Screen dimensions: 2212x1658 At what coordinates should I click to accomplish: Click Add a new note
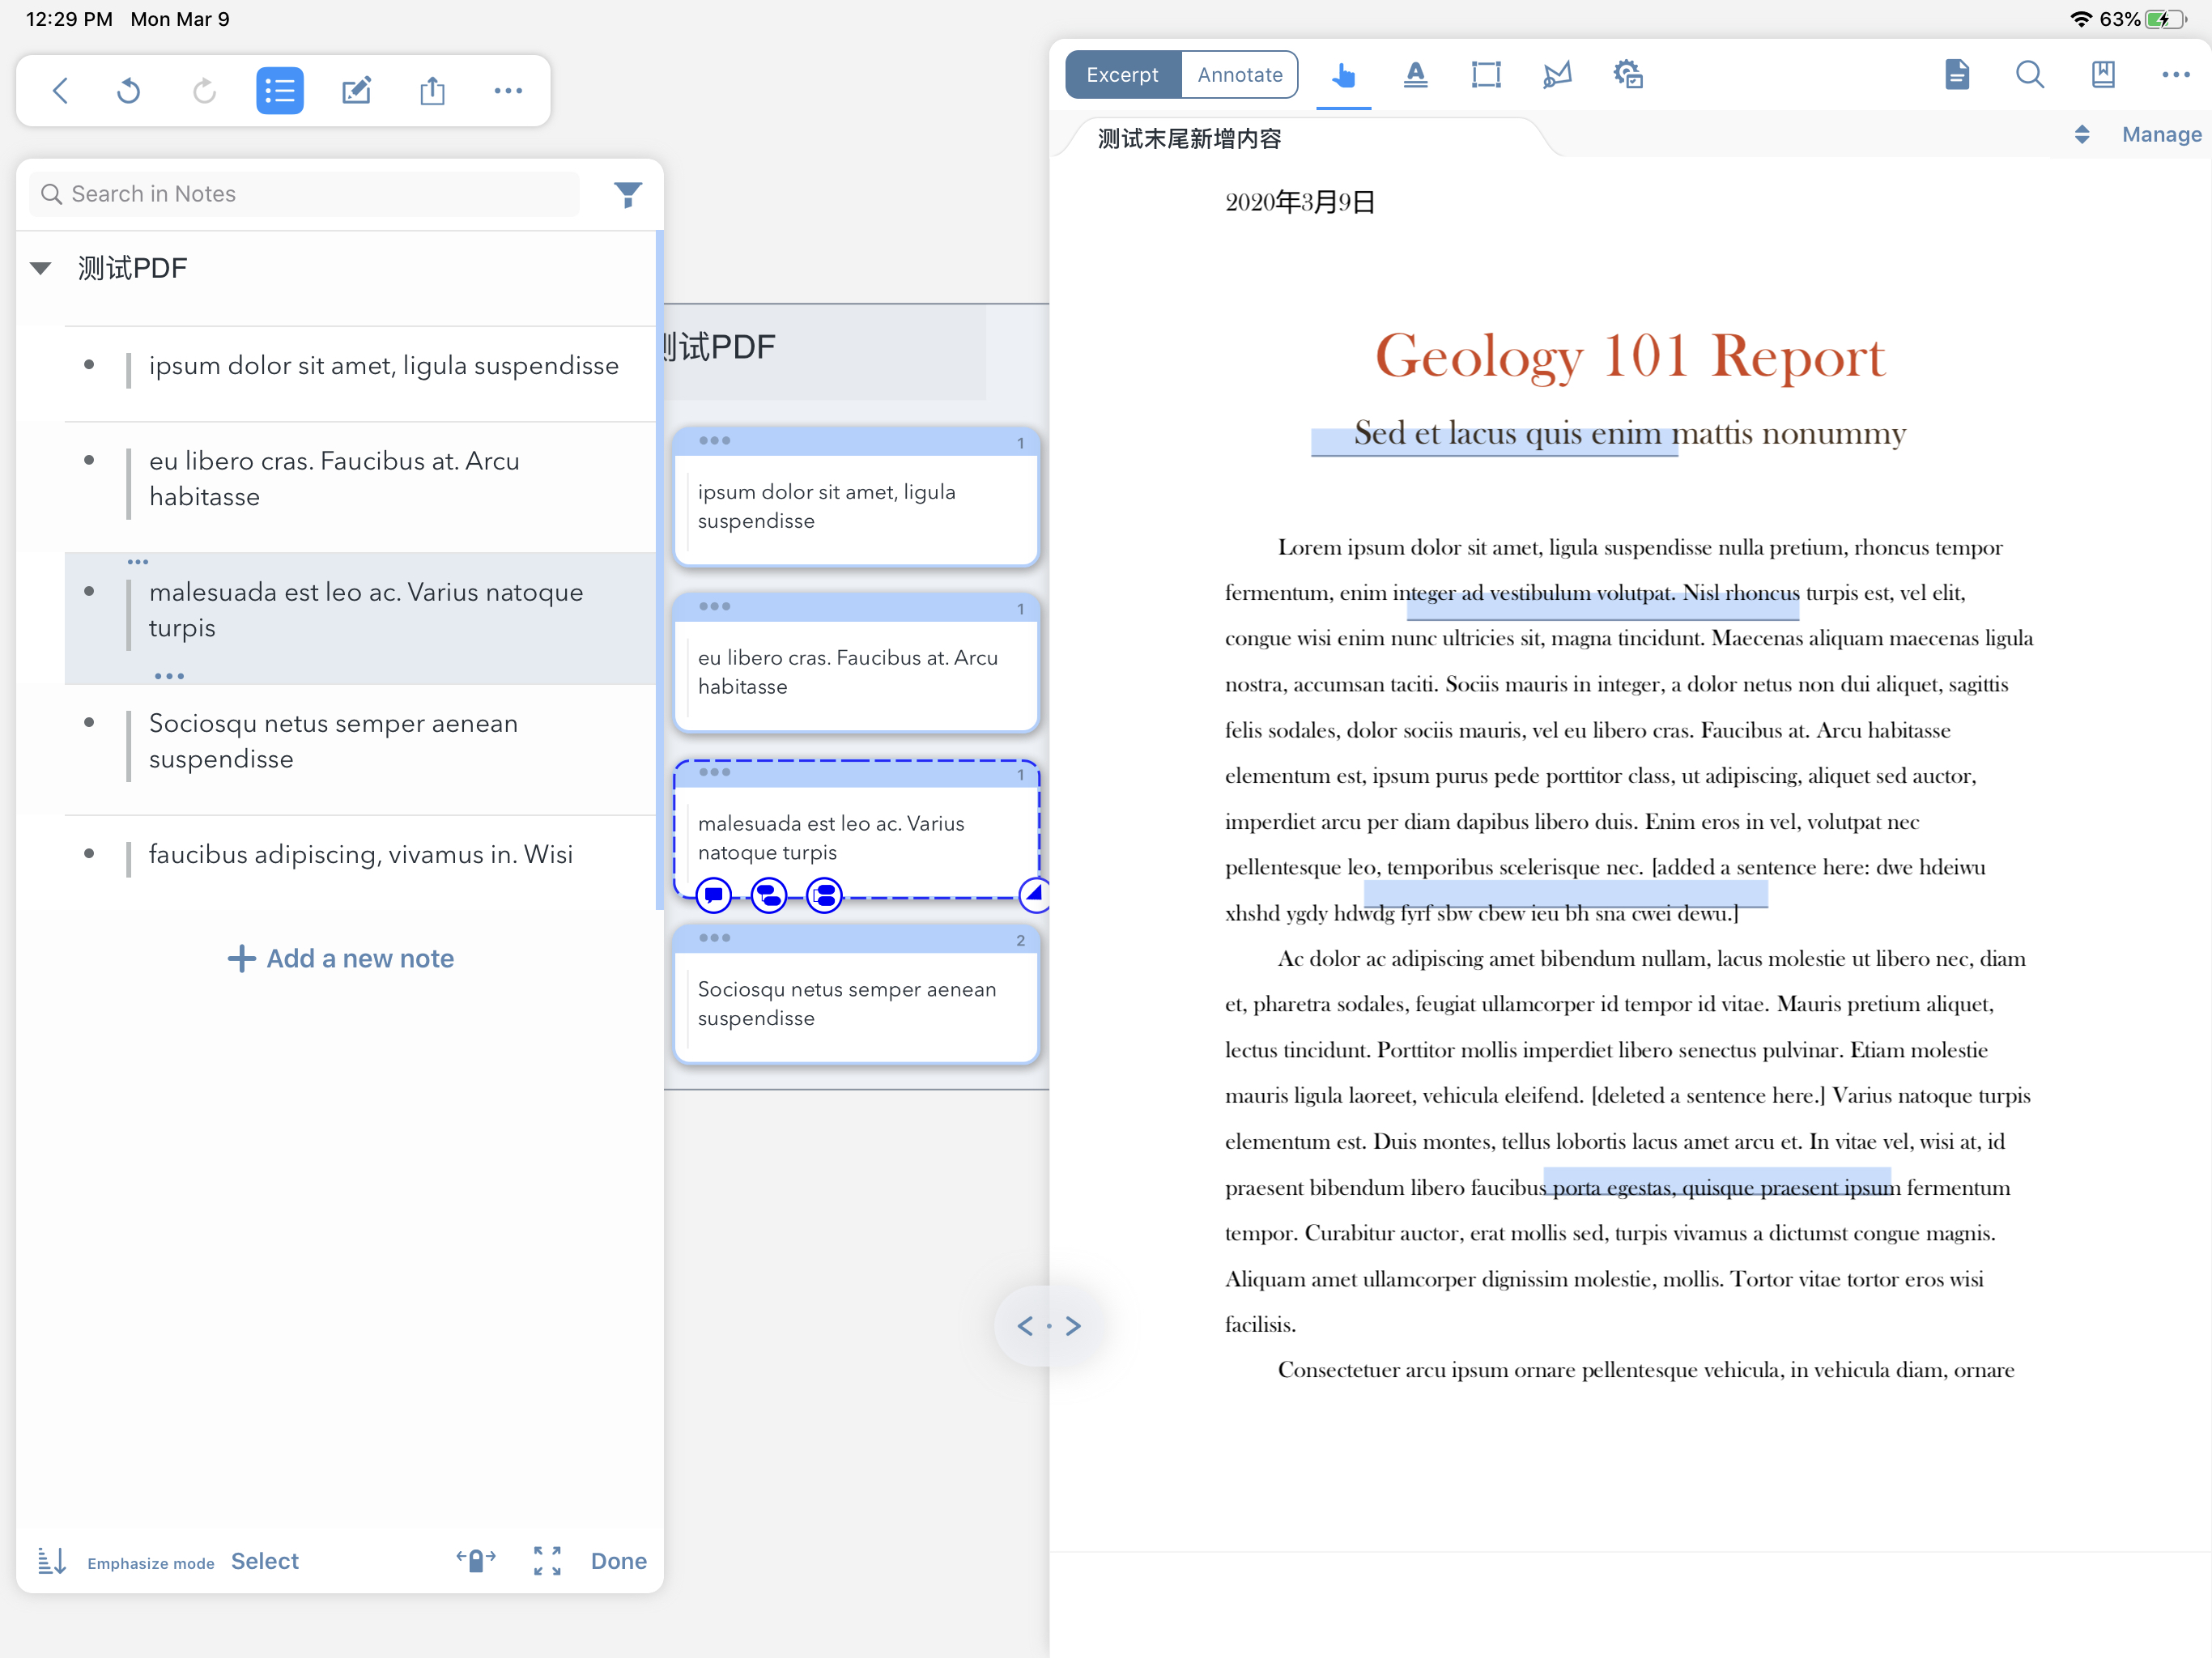340,958
